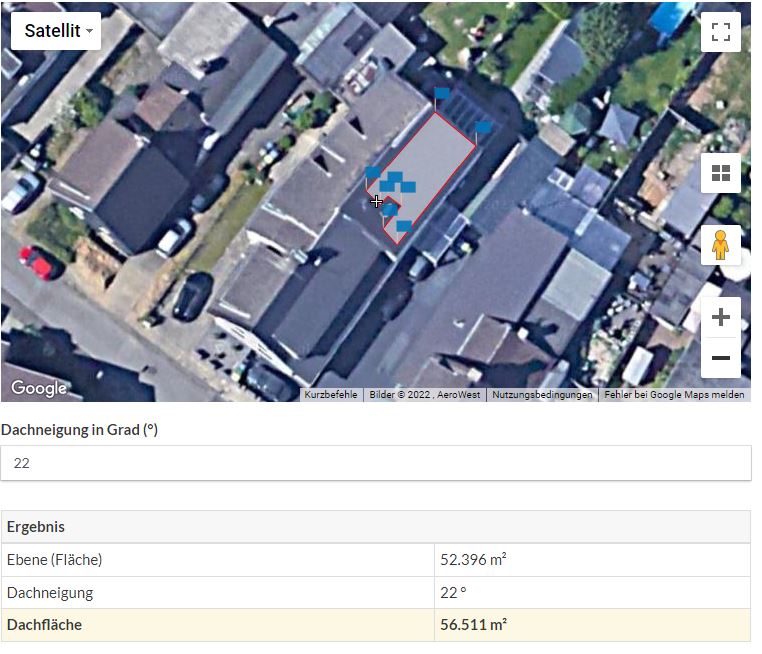Open Kurzbefehle keyboard shortcuts

[331, 395]
